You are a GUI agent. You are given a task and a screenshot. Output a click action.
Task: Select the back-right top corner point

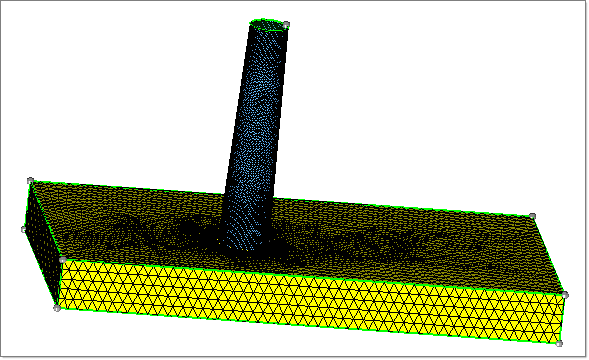pyautogui.click(x=532, y=216)
